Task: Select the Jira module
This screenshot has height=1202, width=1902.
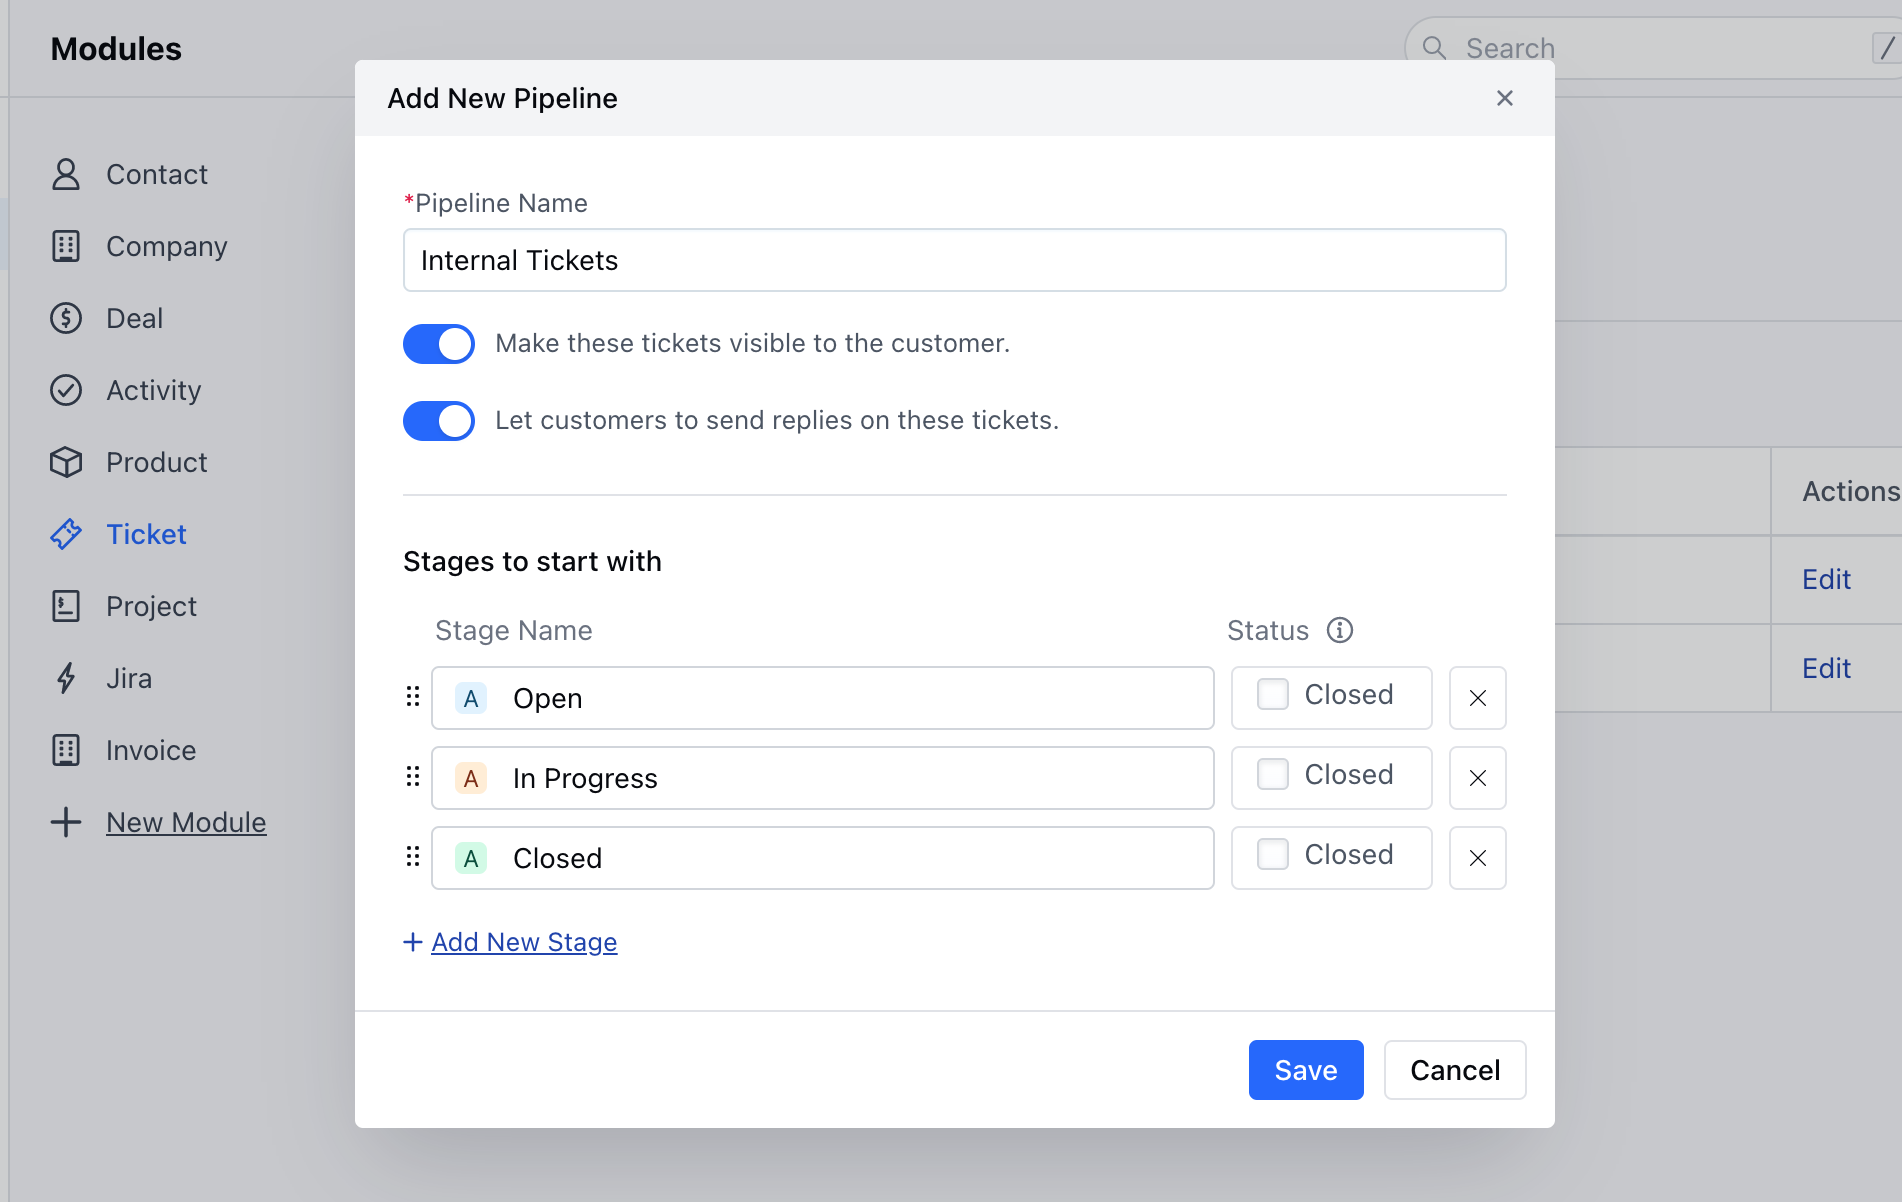Action: pyautogui.click(x=129, y=678)
